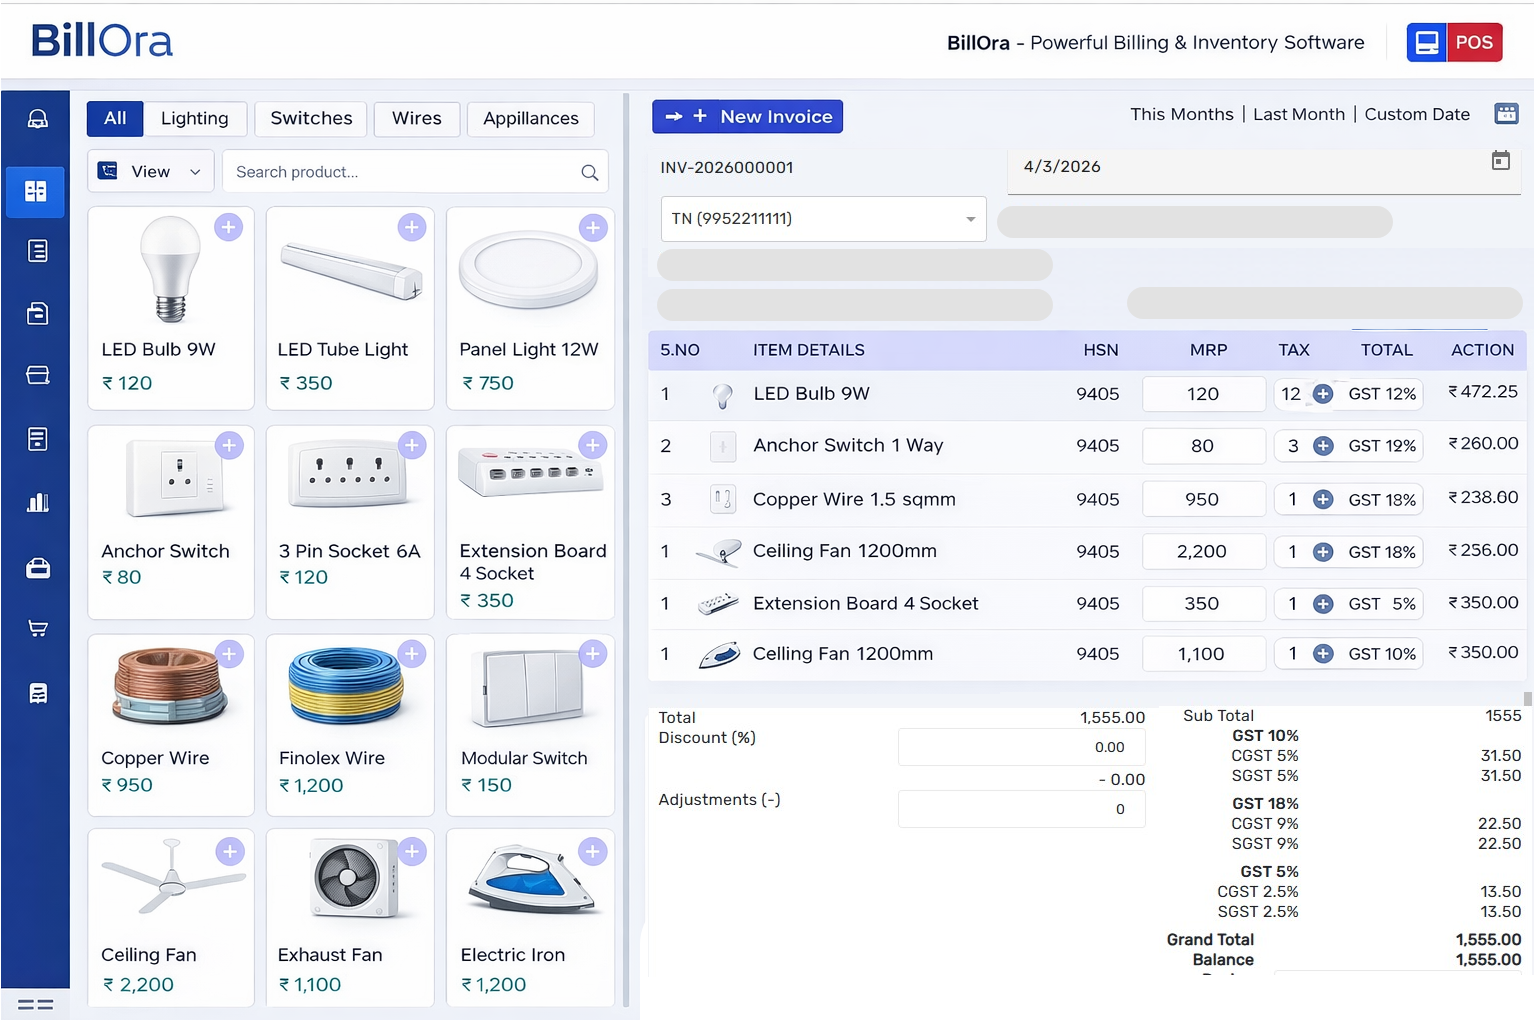This screenshot has height=1020, width=1534.
Task: Add Electric Iron using its plus icon
Action: 593,851
